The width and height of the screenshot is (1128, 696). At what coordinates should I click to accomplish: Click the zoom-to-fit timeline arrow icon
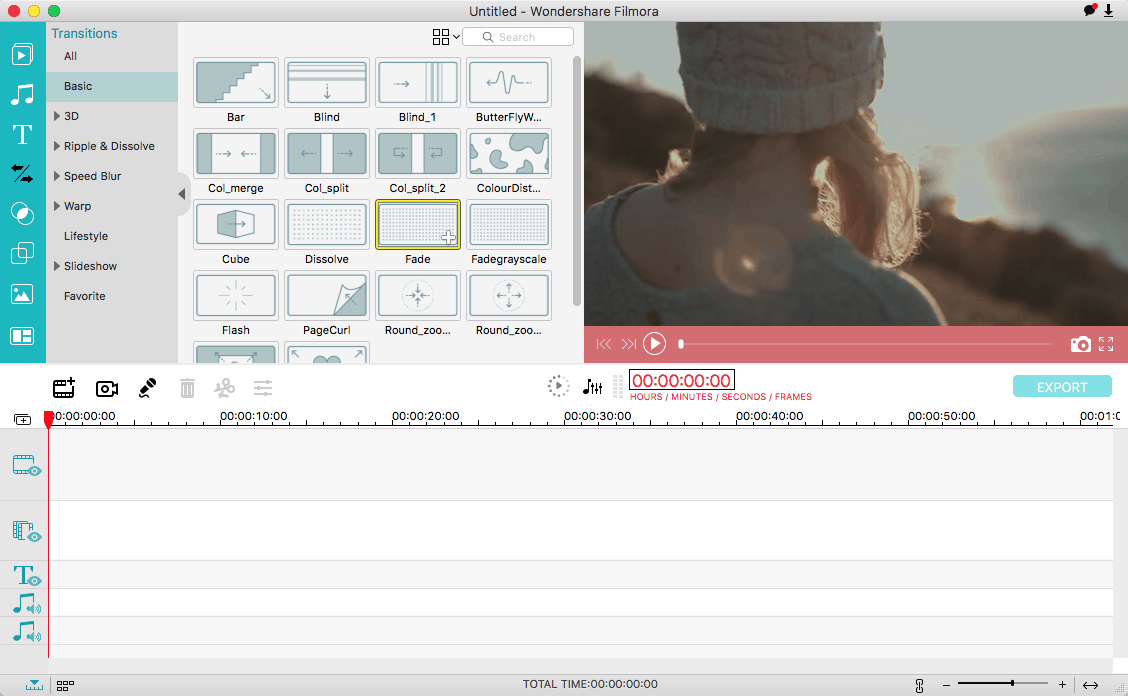(x=1091, y=685)
